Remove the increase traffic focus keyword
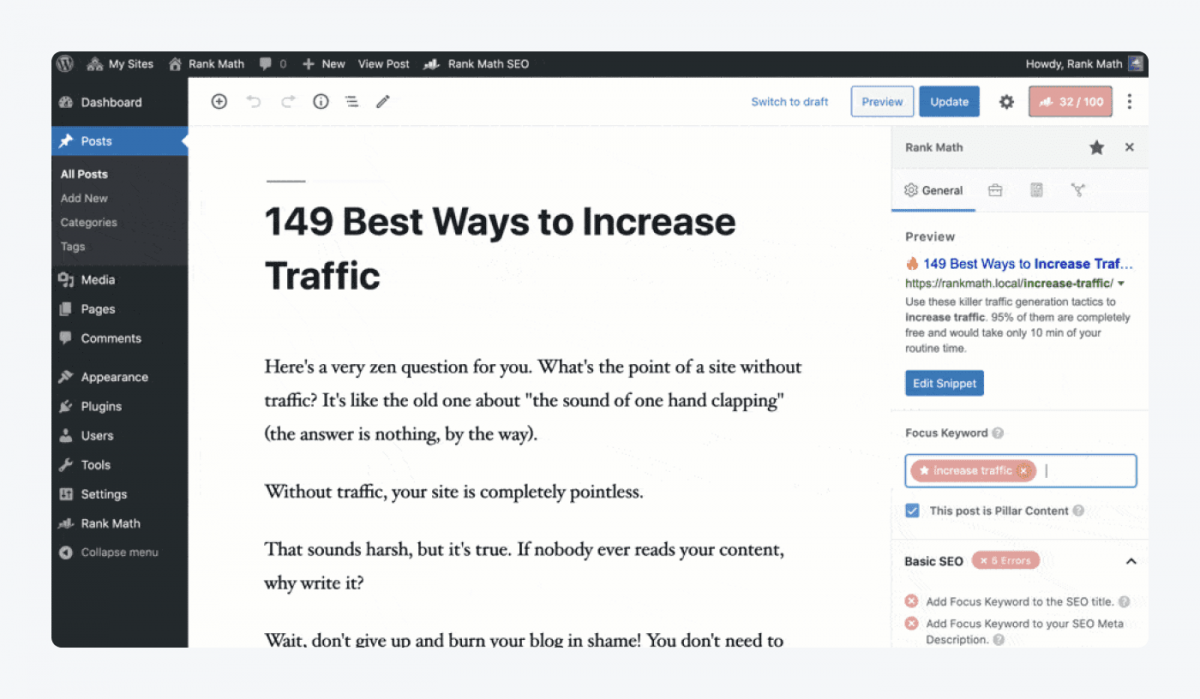1200x699 pixels. 1024,470
